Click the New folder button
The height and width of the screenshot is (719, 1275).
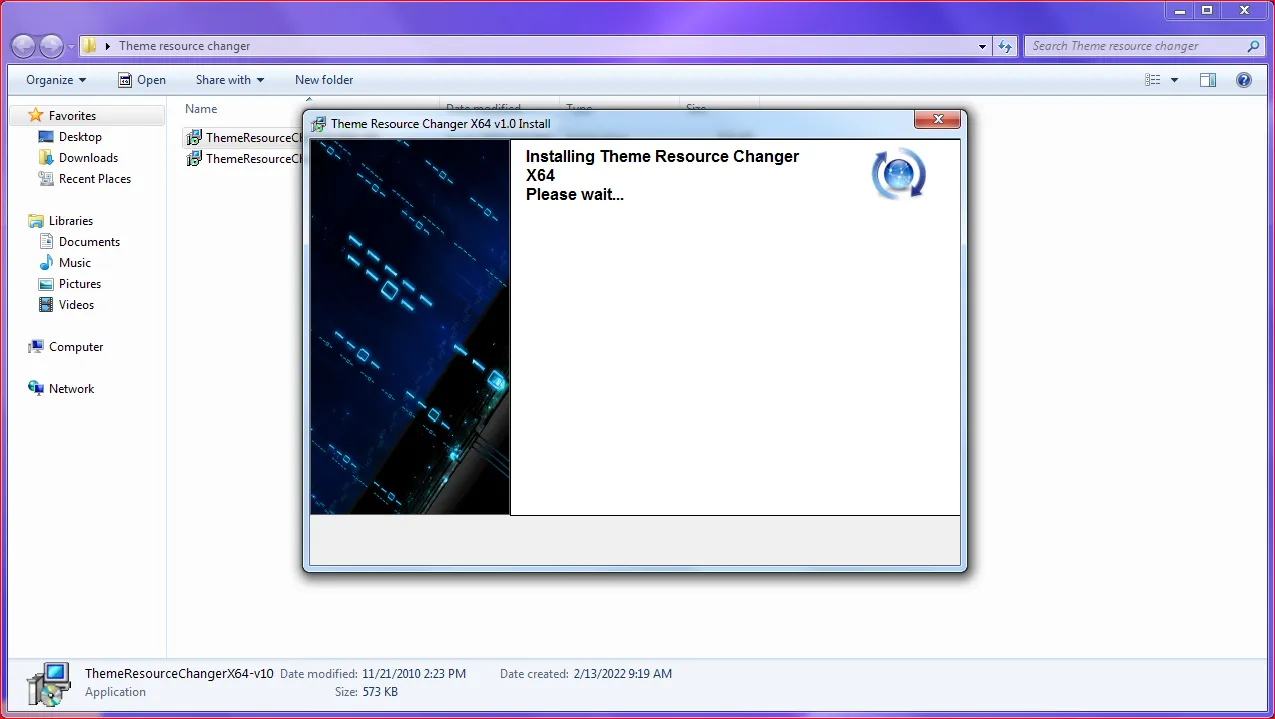pos(324,80)
